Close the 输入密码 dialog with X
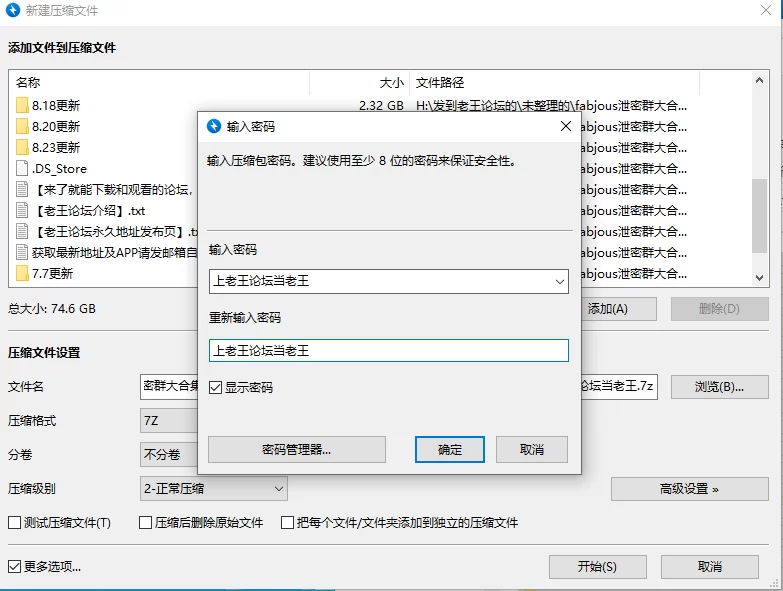783x591 pixels. (x=566, y=126)
